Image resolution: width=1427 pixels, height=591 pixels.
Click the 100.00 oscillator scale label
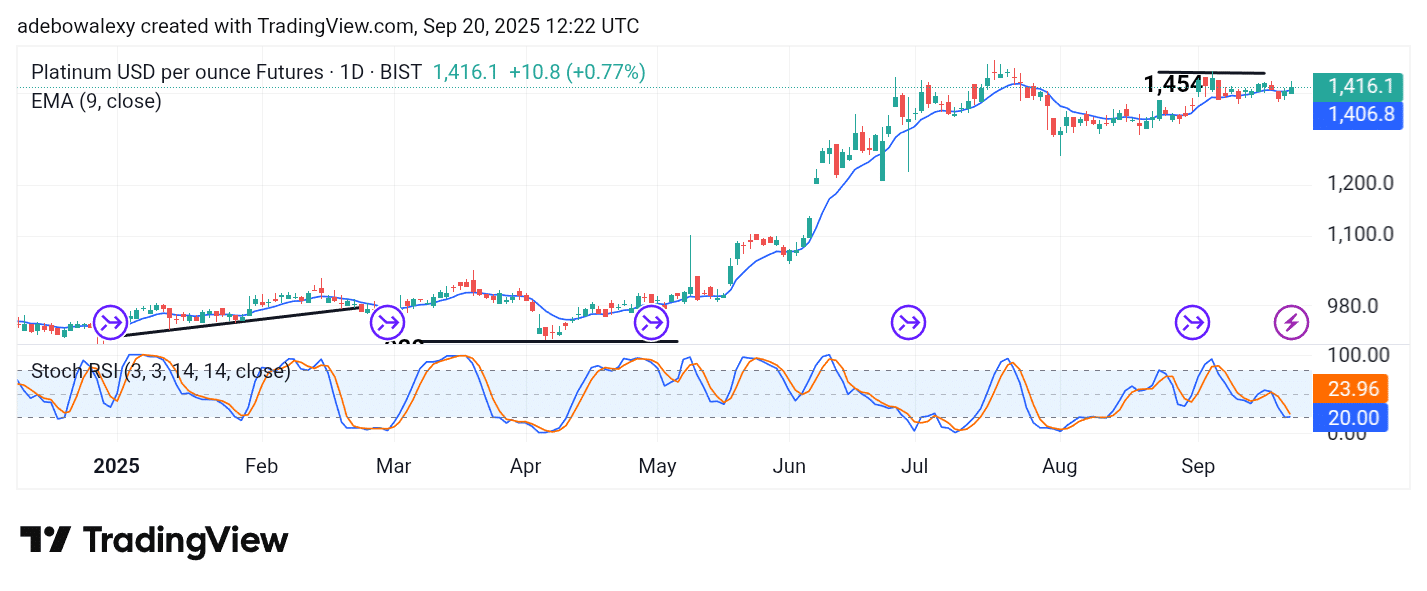1357,355
